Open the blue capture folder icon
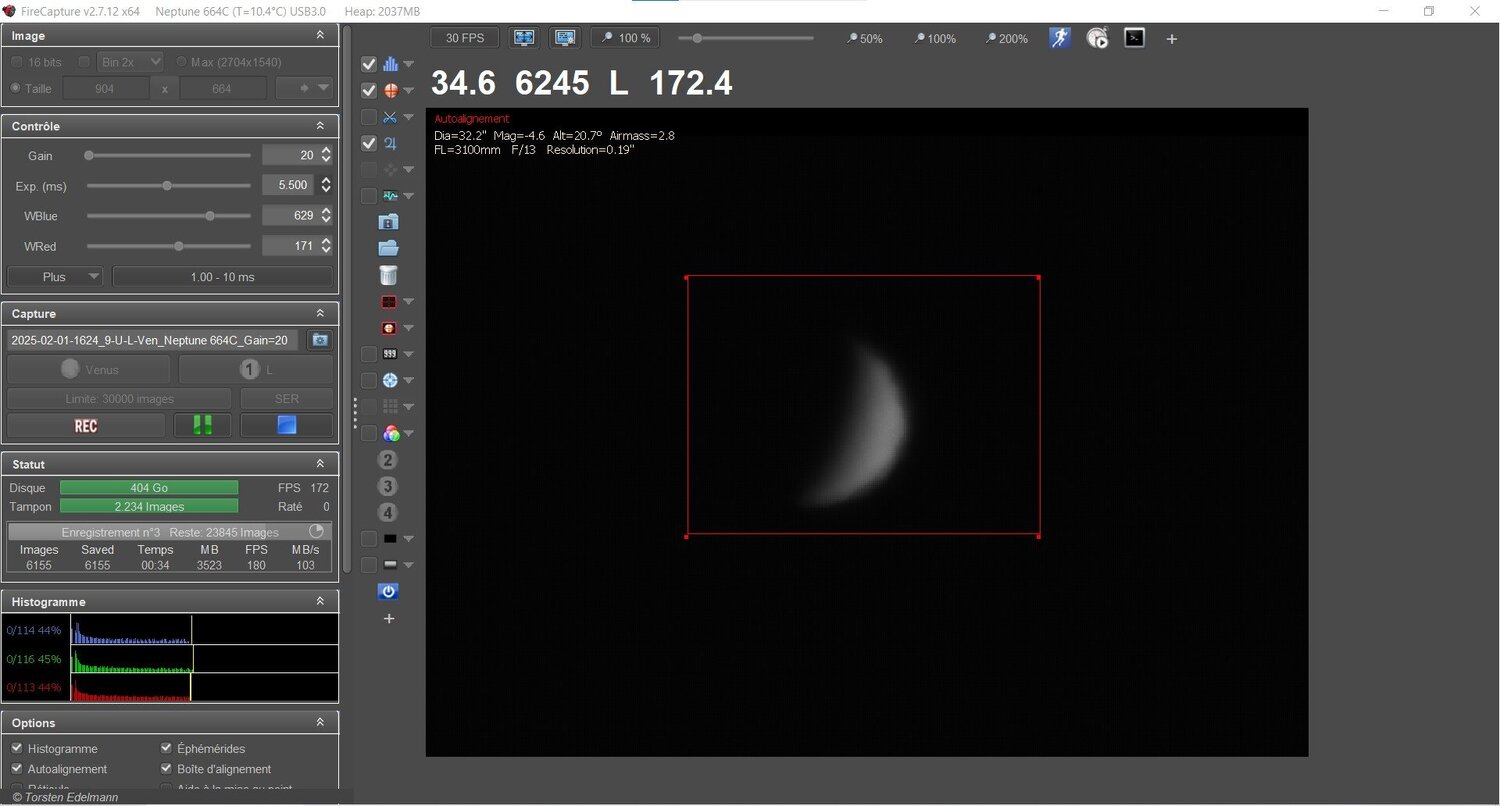The image size is (1500, 806). pyautogui.click(x=389, y=248)
